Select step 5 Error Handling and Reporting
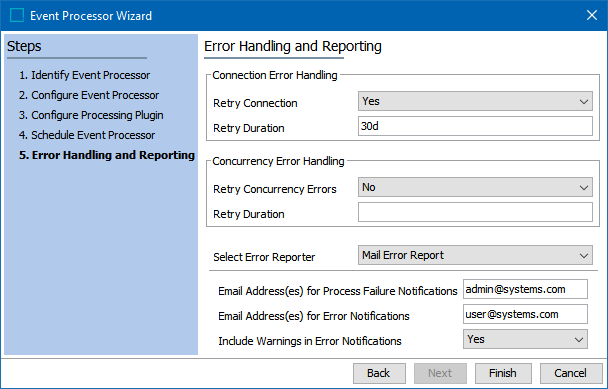 [107, 155]
